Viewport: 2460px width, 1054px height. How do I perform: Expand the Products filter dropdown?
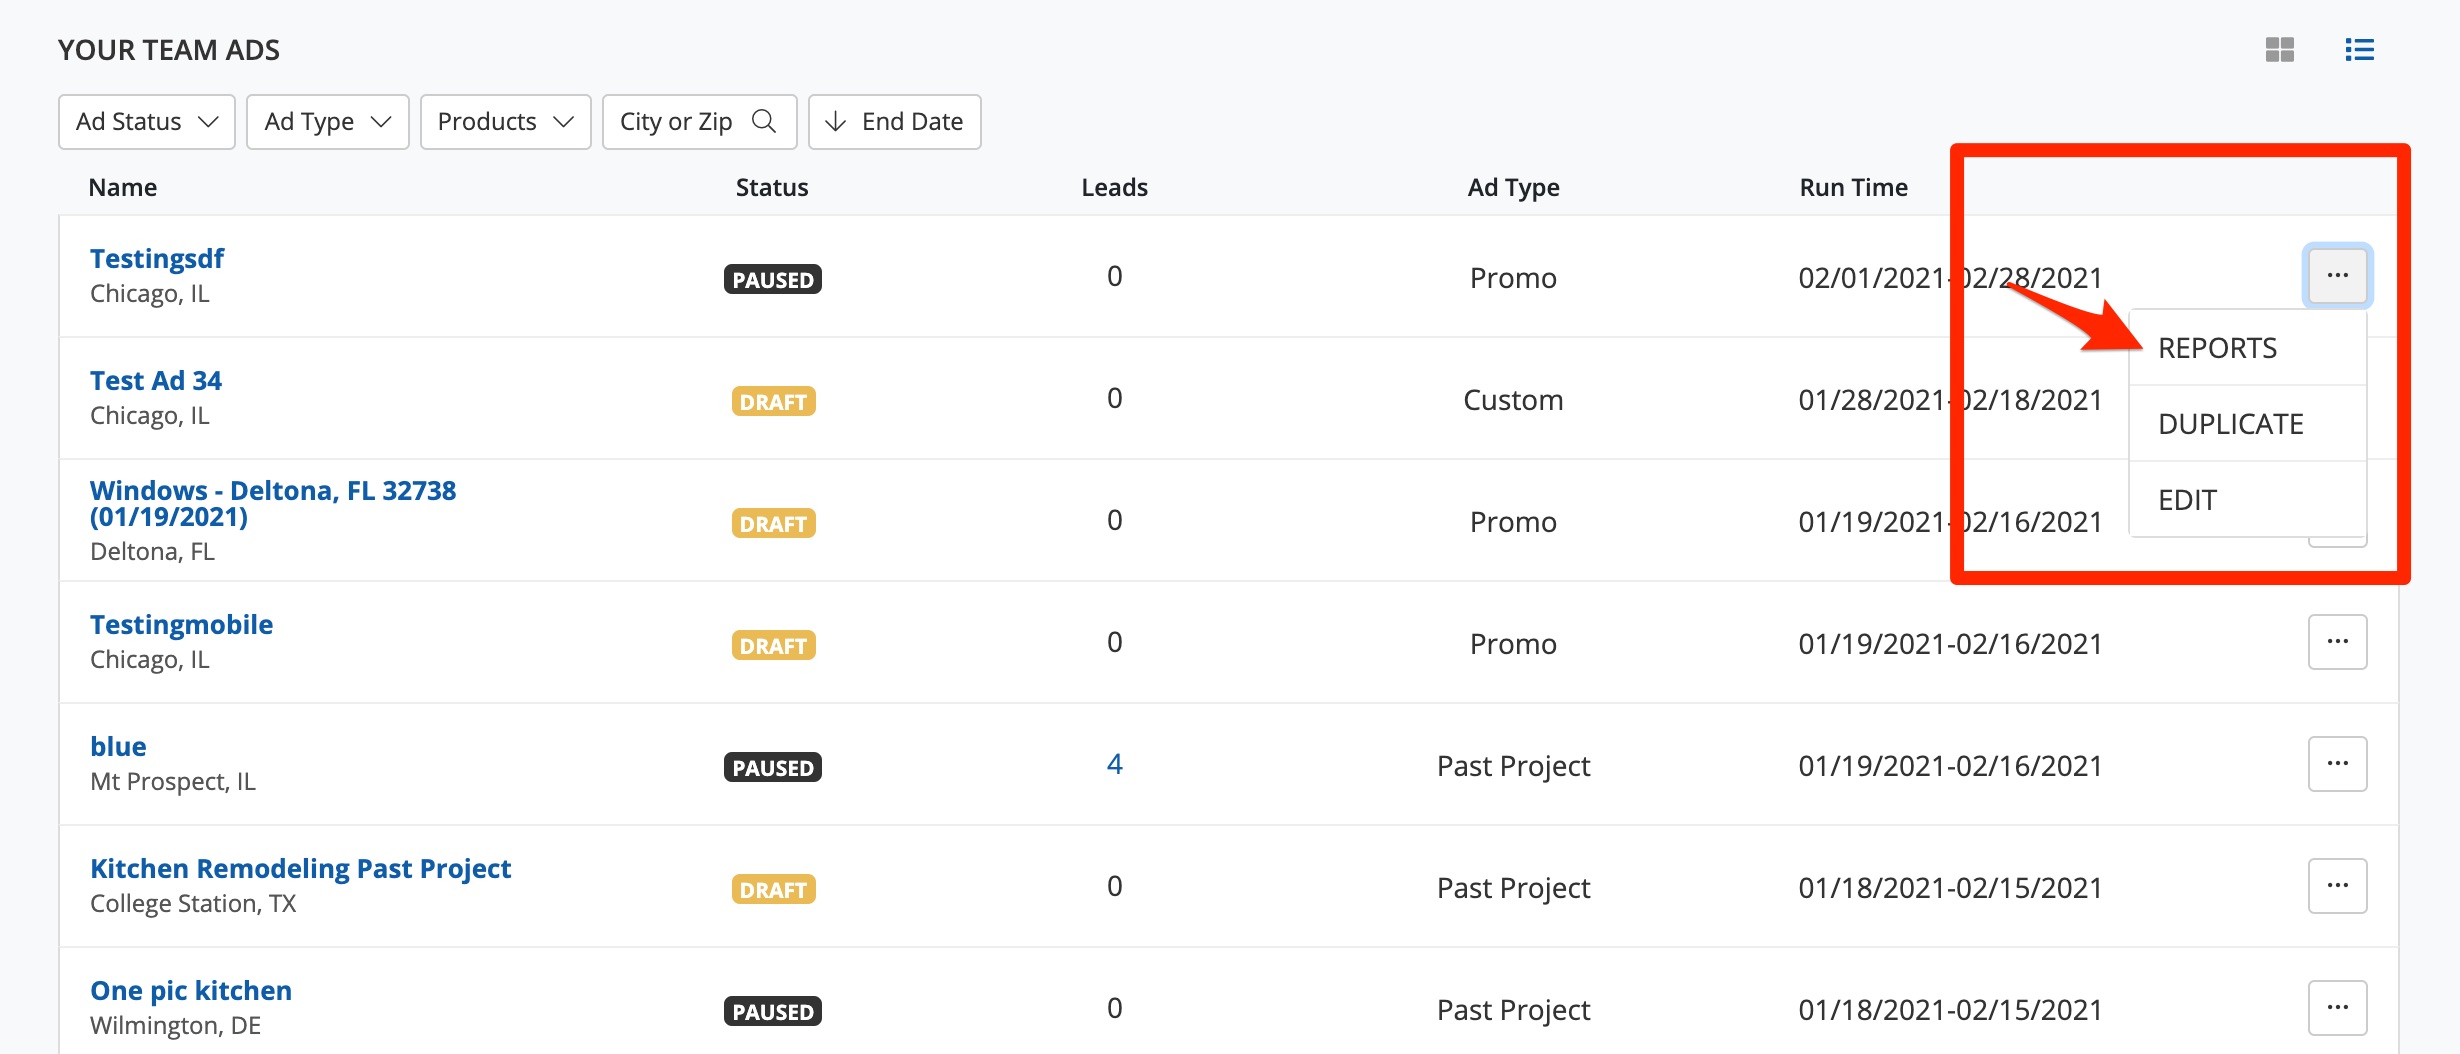tap(505, 122)
